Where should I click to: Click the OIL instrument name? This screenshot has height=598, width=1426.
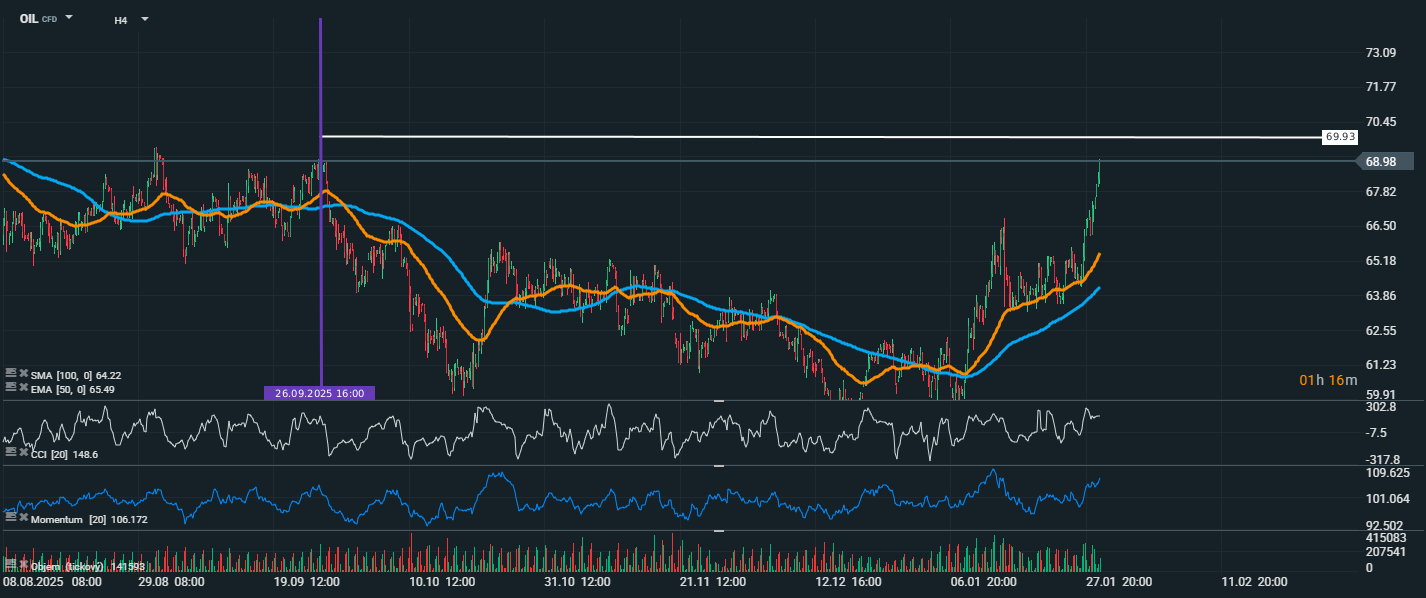click(x=29, y=18)
